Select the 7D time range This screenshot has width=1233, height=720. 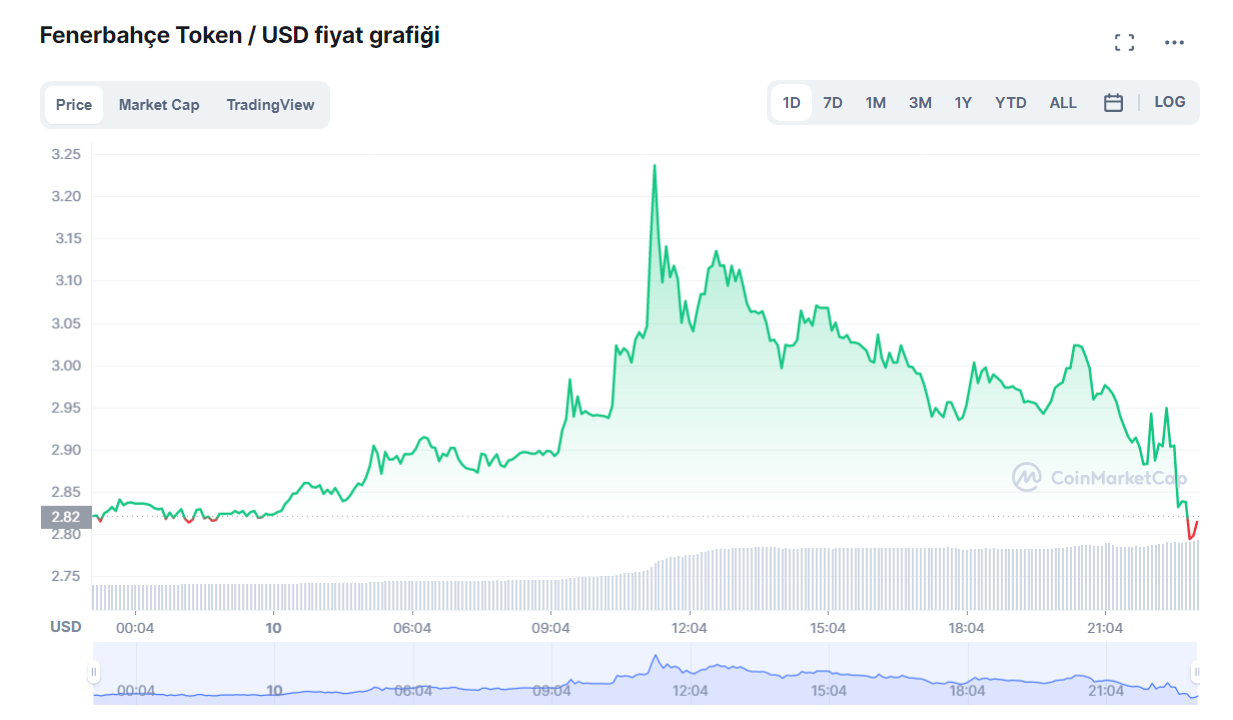click(x=832, y=102)
